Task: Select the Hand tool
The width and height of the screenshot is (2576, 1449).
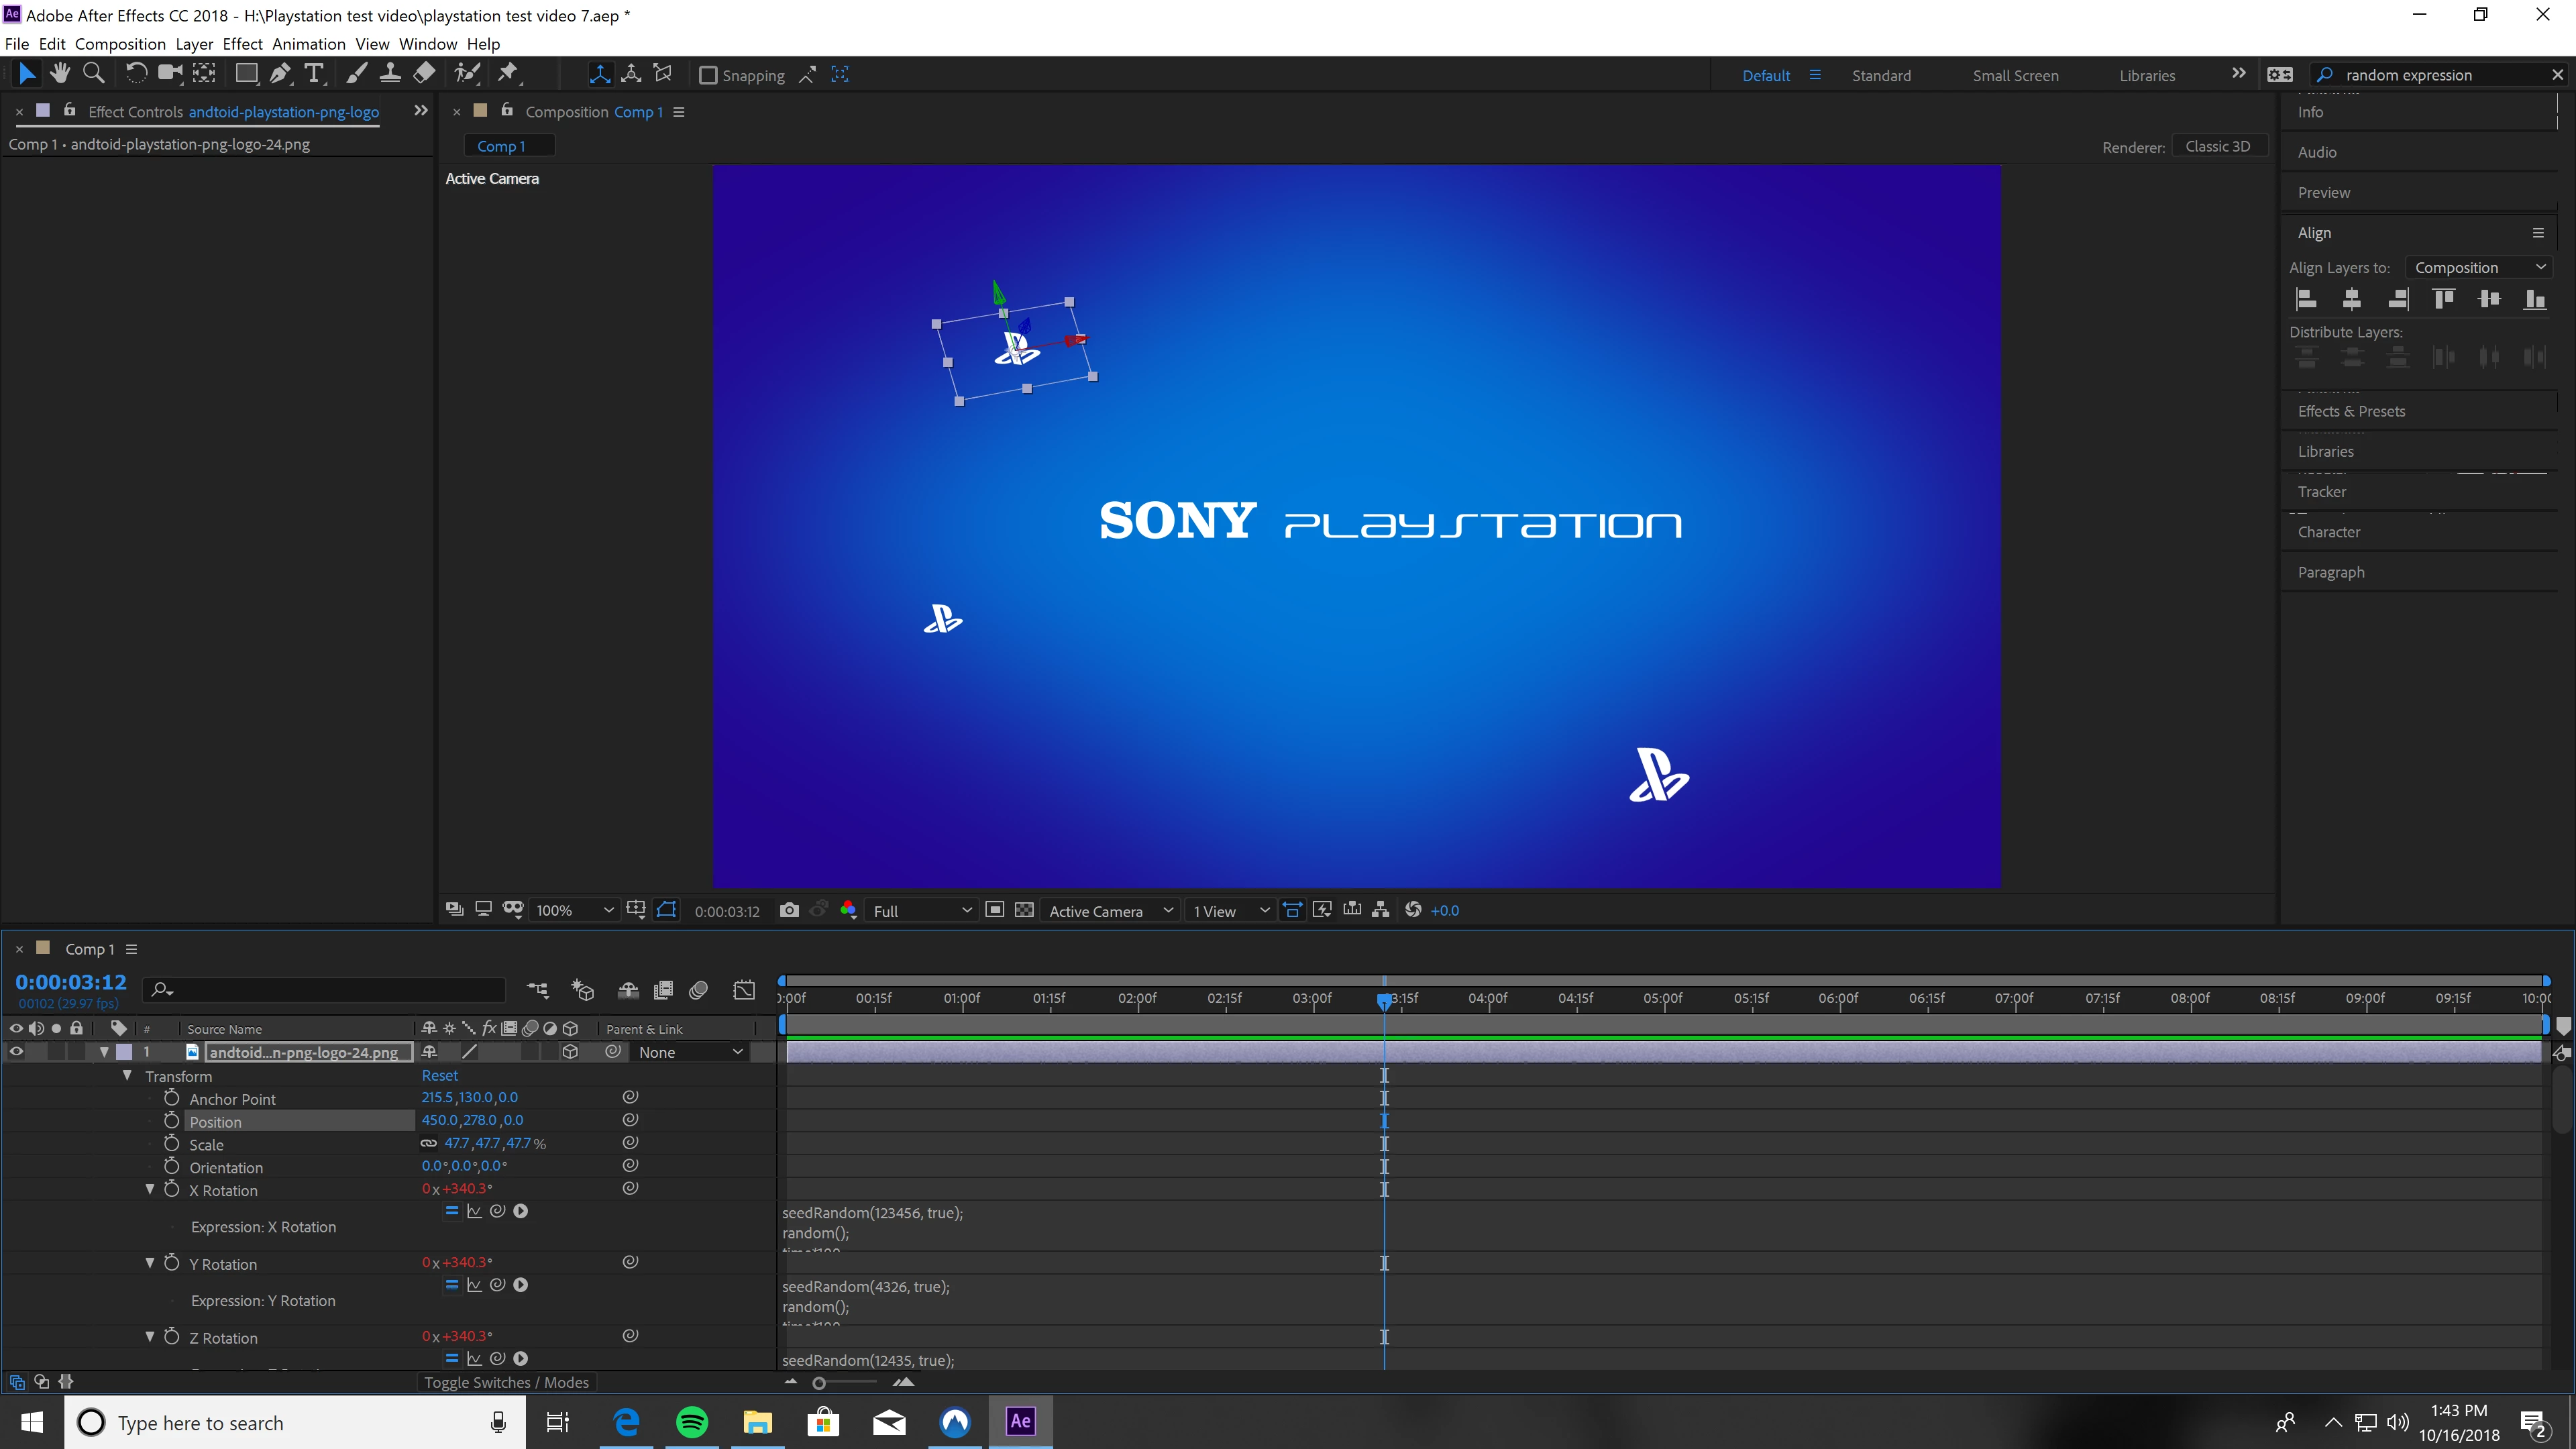Action: pyautogui.click(x=60, y=73)
